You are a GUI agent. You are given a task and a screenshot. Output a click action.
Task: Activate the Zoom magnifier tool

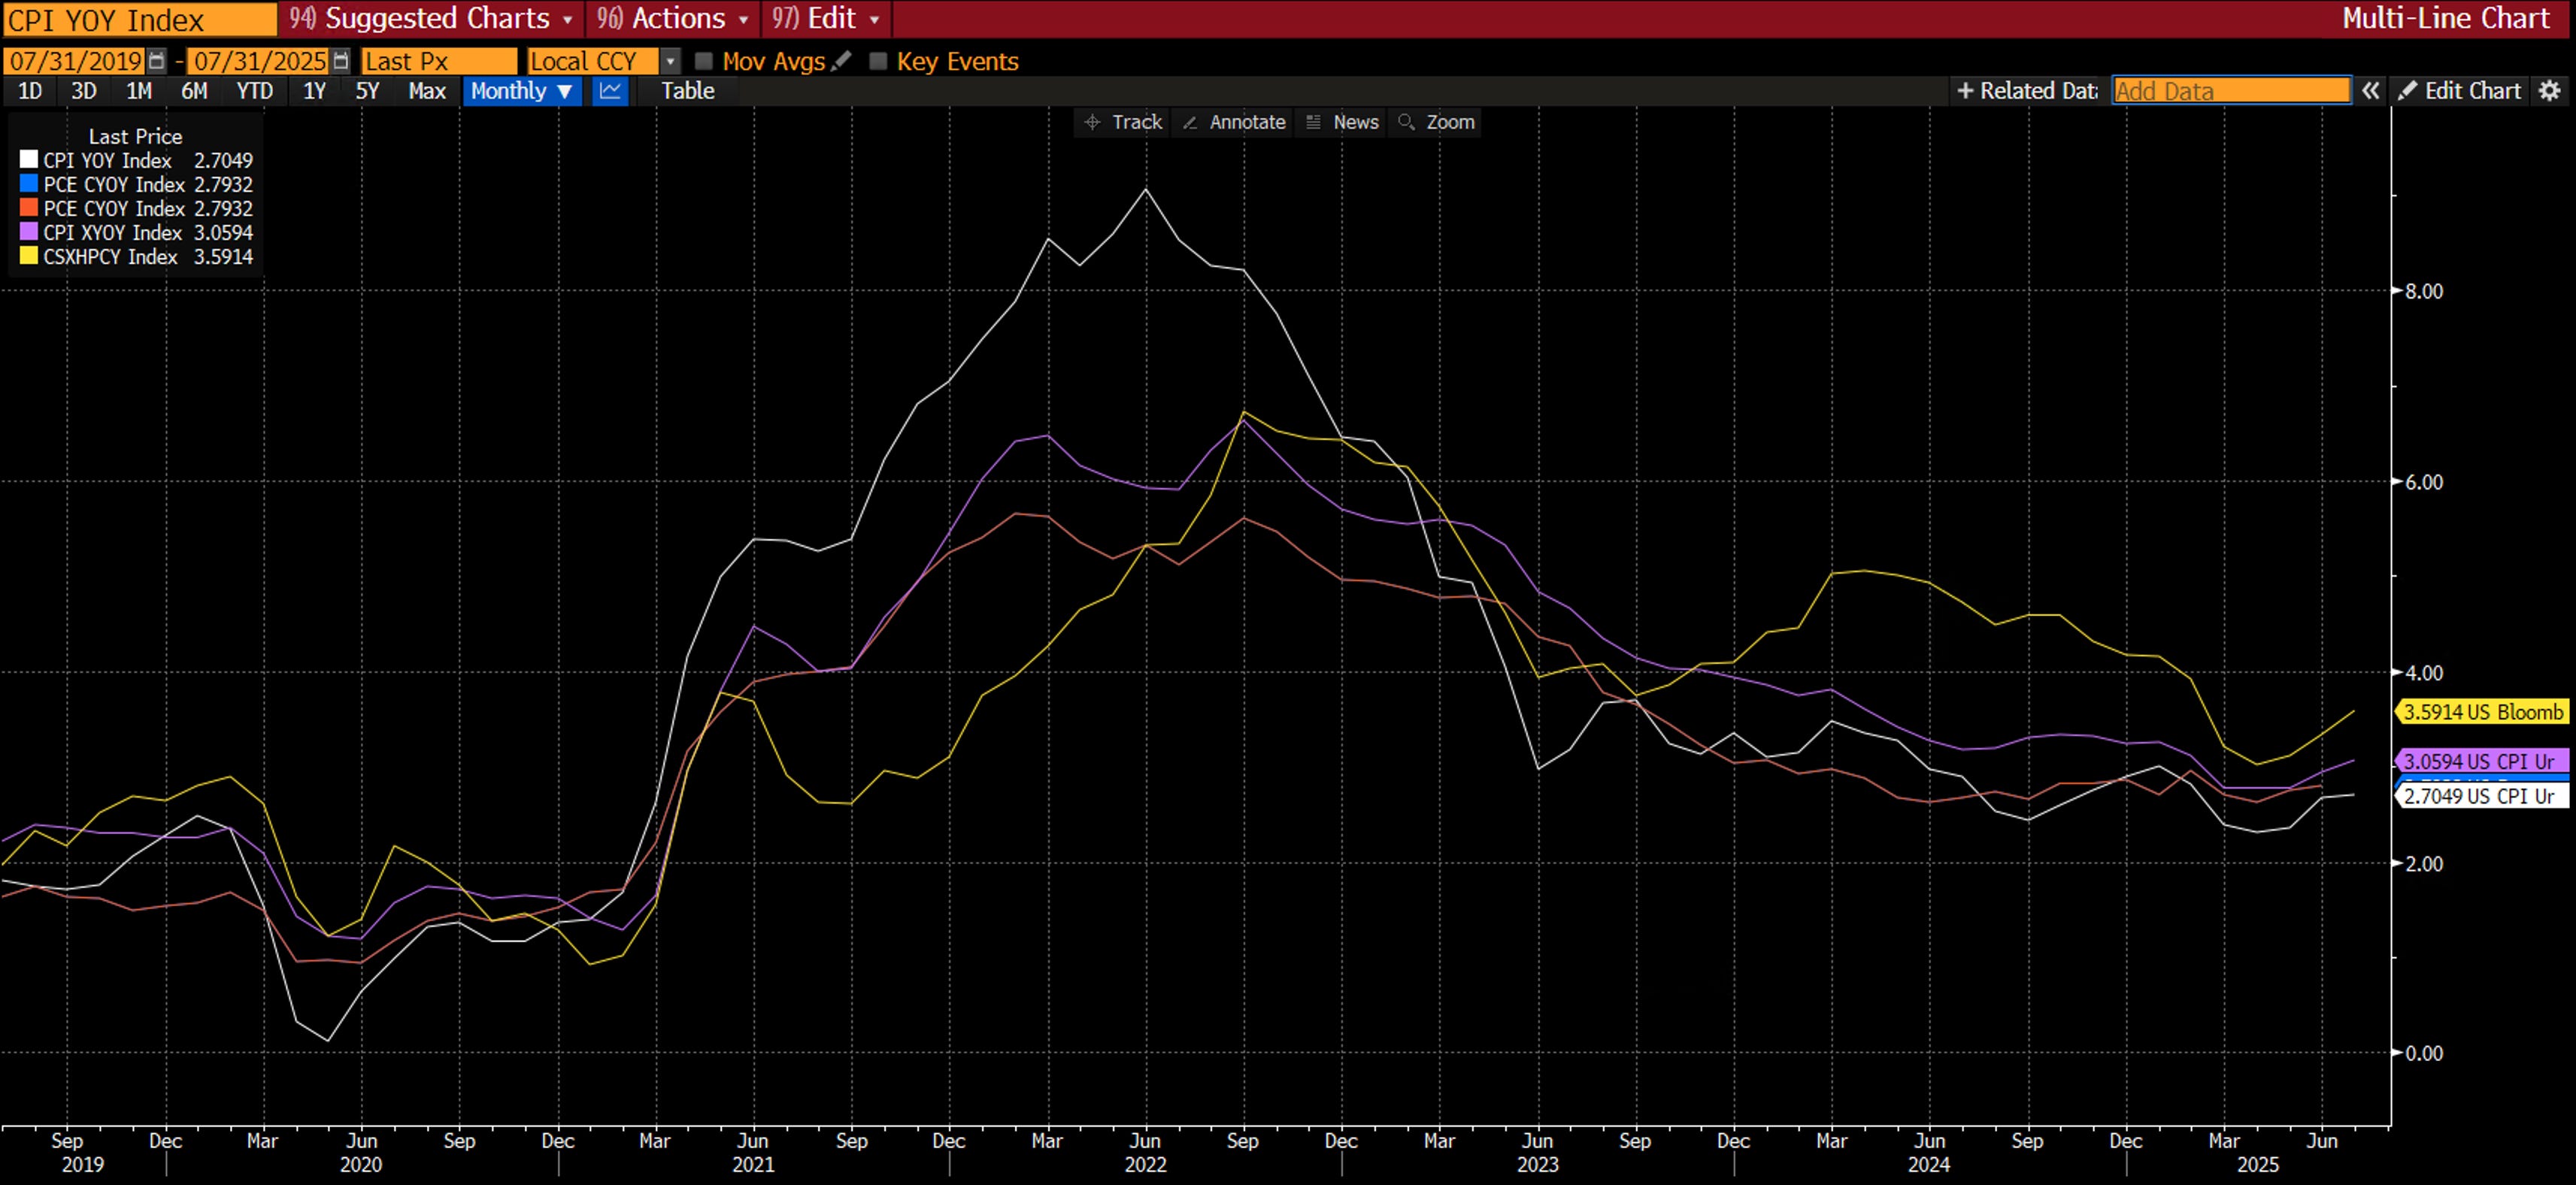tap(1436, 122)
